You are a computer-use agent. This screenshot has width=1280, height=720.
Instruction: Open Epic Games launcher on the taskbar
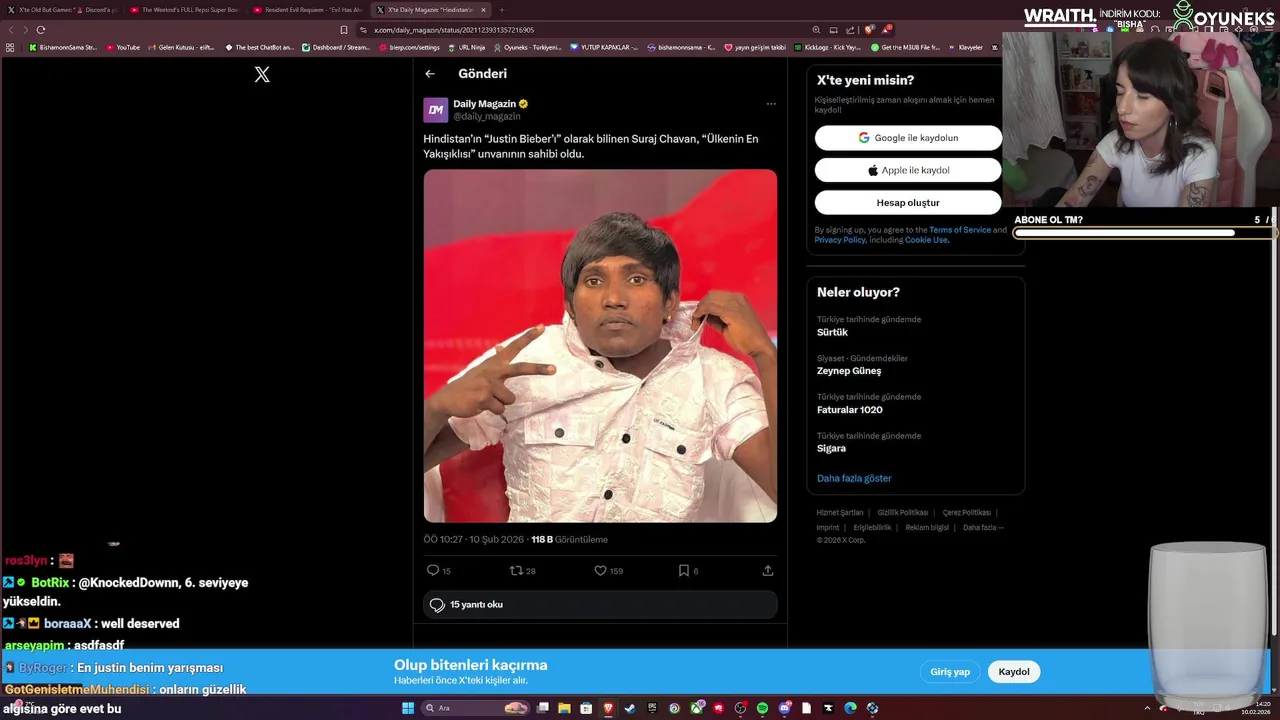pyautogui.click(x=652, y=708)
